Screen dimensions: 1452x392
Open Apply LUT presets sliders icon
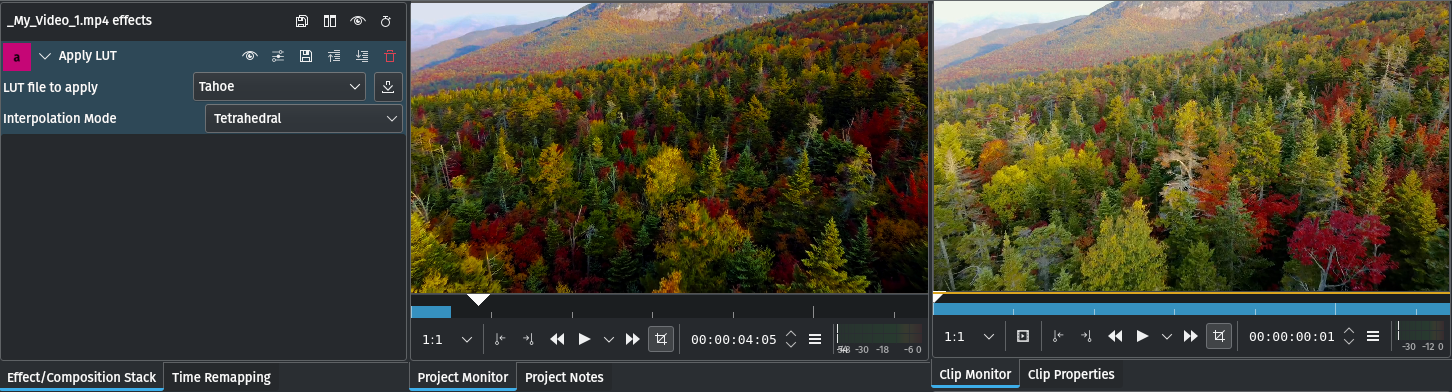(278, 56)
